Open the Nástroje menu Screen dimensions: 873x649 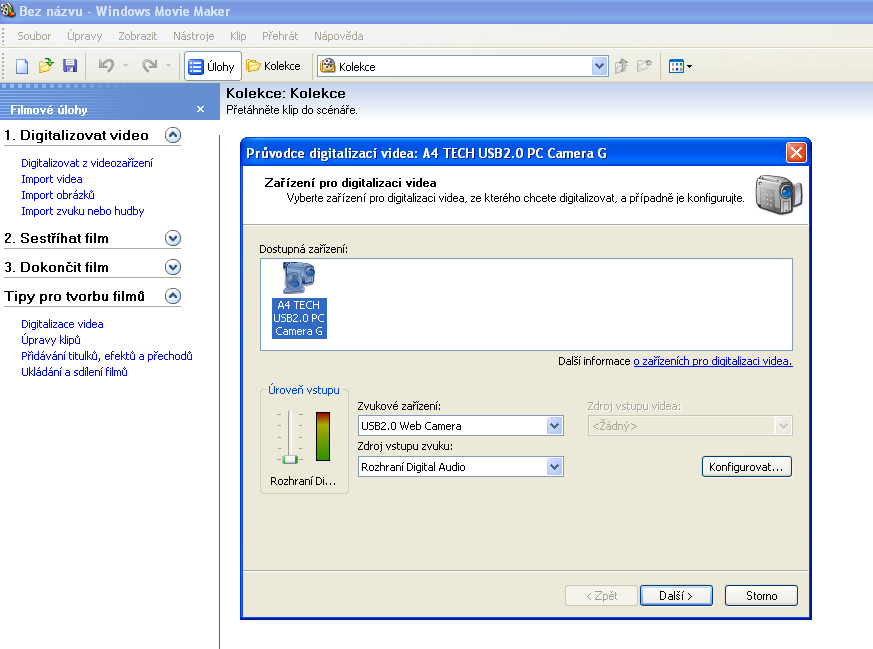point(193,36)
